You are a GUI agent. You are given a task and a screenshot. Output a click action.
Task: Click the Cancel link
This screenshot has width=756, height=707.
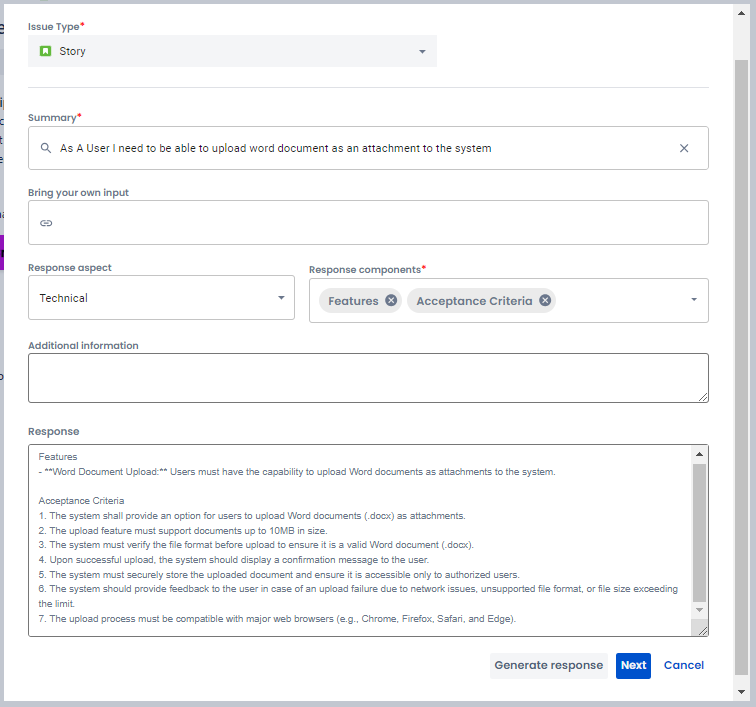[x=684, y=666]
